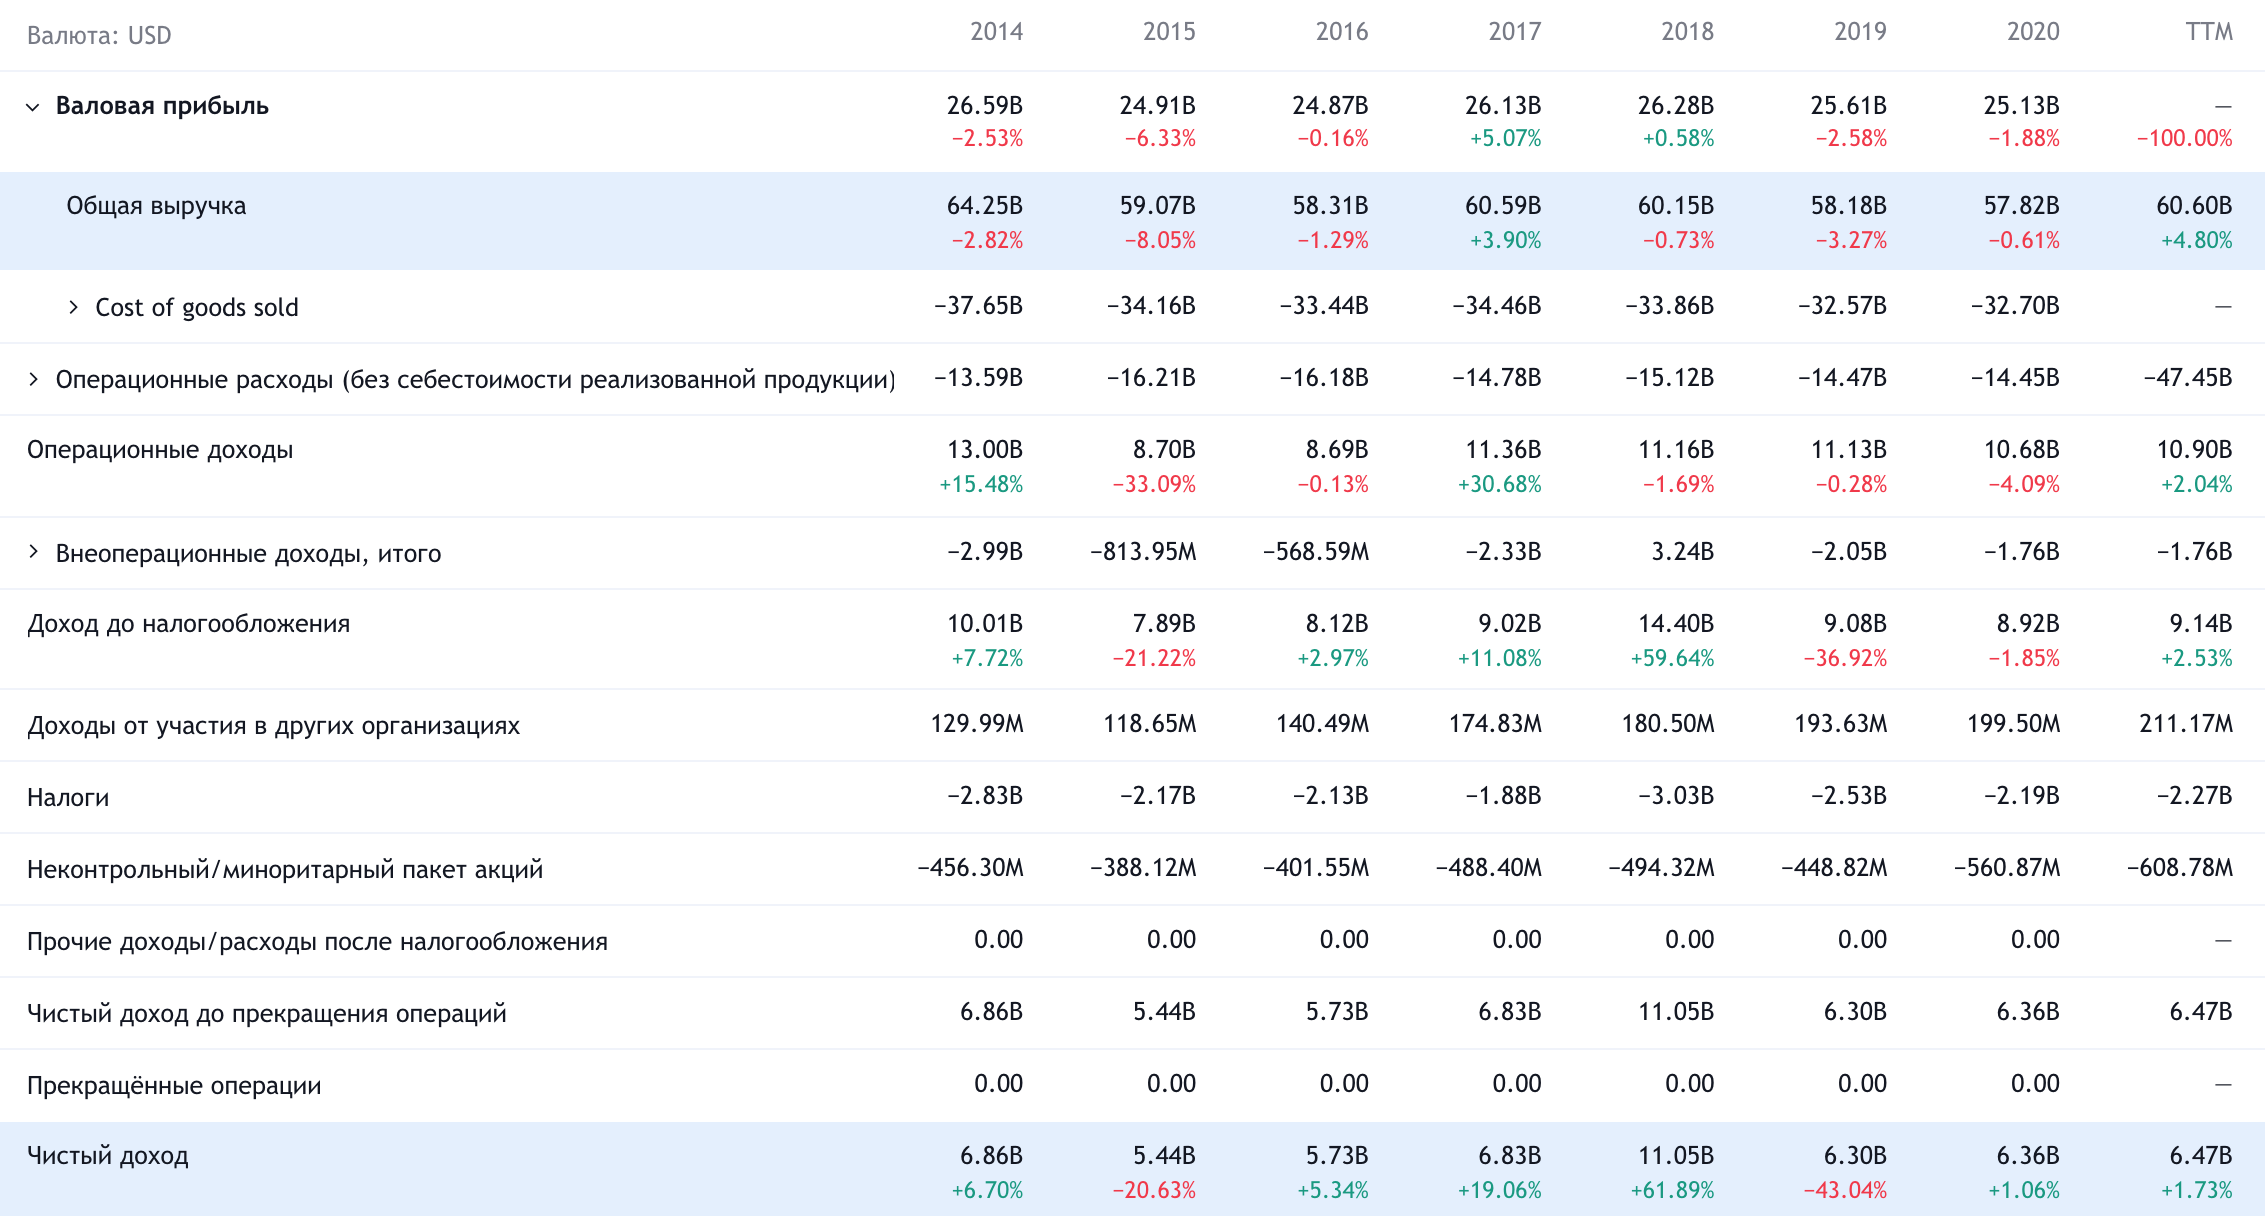
Task: Select the Операционные доходы row label
Action: point(160,450)
